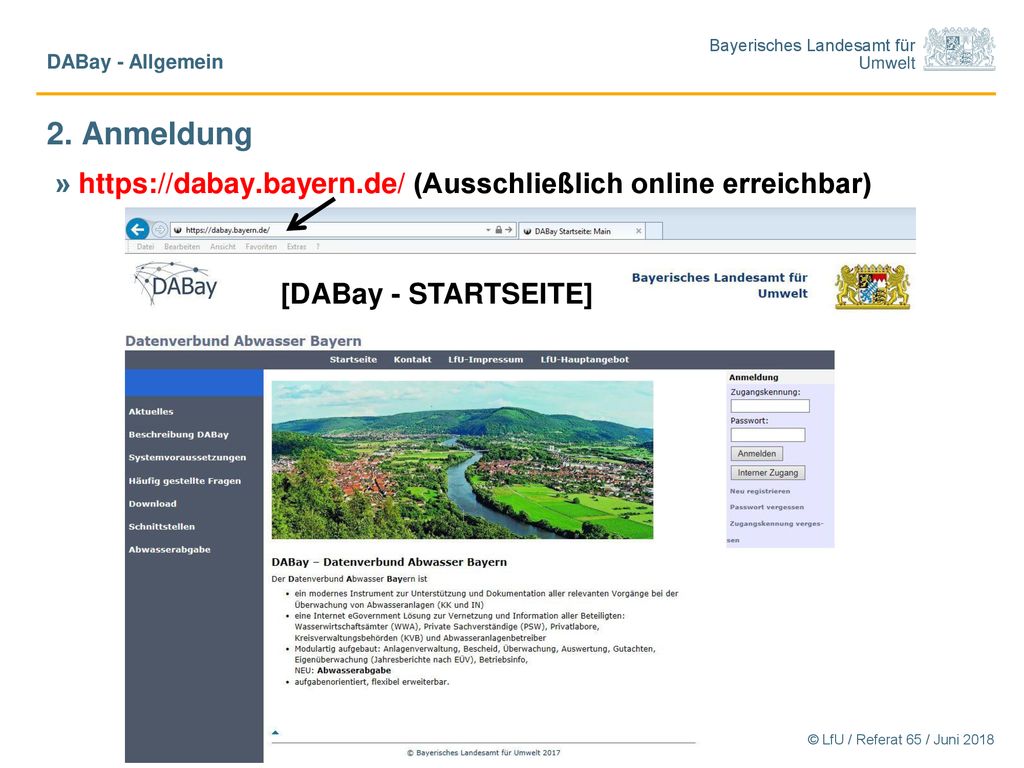
Task: Click the bold Abwasserabgabe text after NEU
Action: point(354,671)
